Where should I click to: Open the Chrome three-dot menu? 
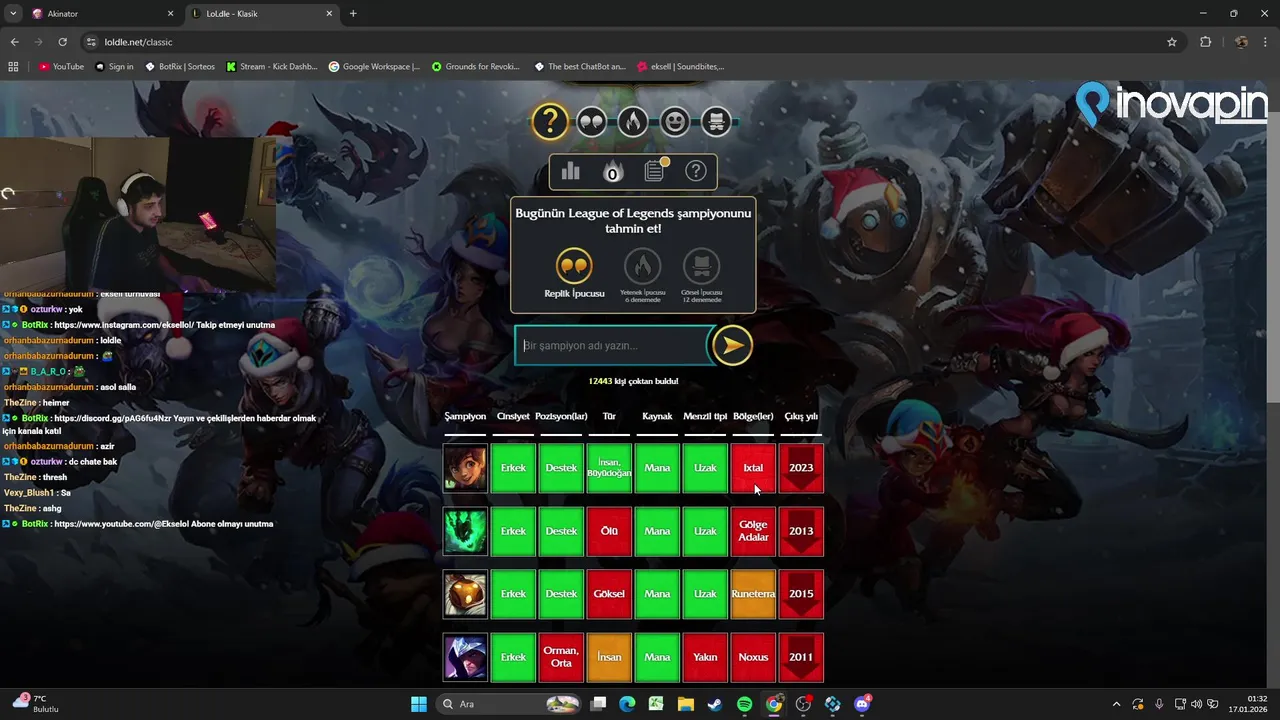[x=1266, y=42]
